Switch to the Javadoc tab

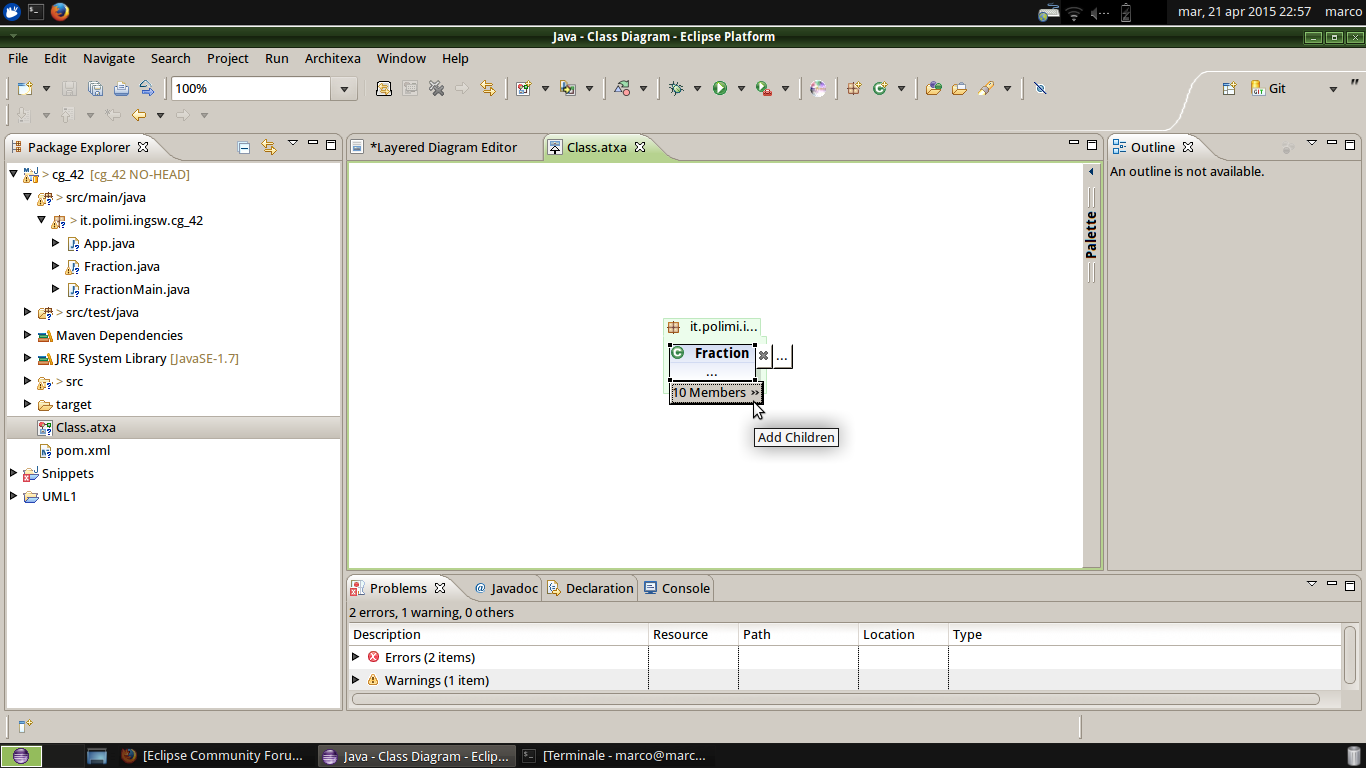click(x=507, y=588)
